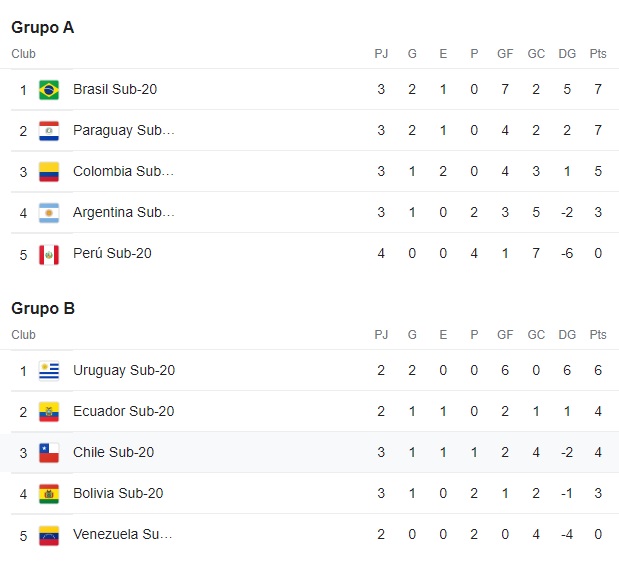Image resolution: width=619 pixels, height=578 pixels.
Task: Click the Grupo B heading
Action: (43, 308)
